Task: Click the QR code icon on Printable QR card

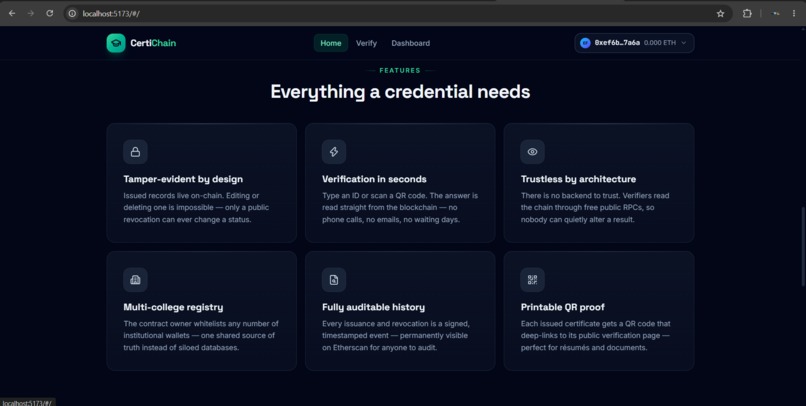Action: 533,280
